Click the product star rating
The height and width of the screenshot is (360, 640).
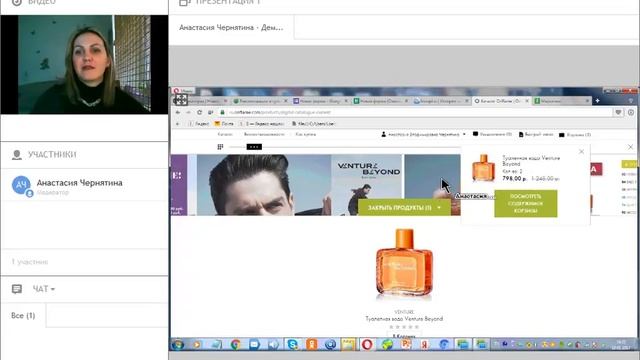pyautogui.click(x=404, y=327)
